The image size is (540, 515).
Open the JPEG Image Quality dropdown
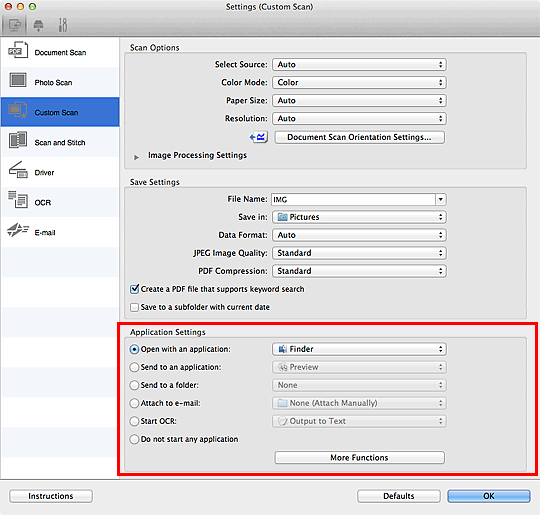pyautogui.click(x=359, y=253)
